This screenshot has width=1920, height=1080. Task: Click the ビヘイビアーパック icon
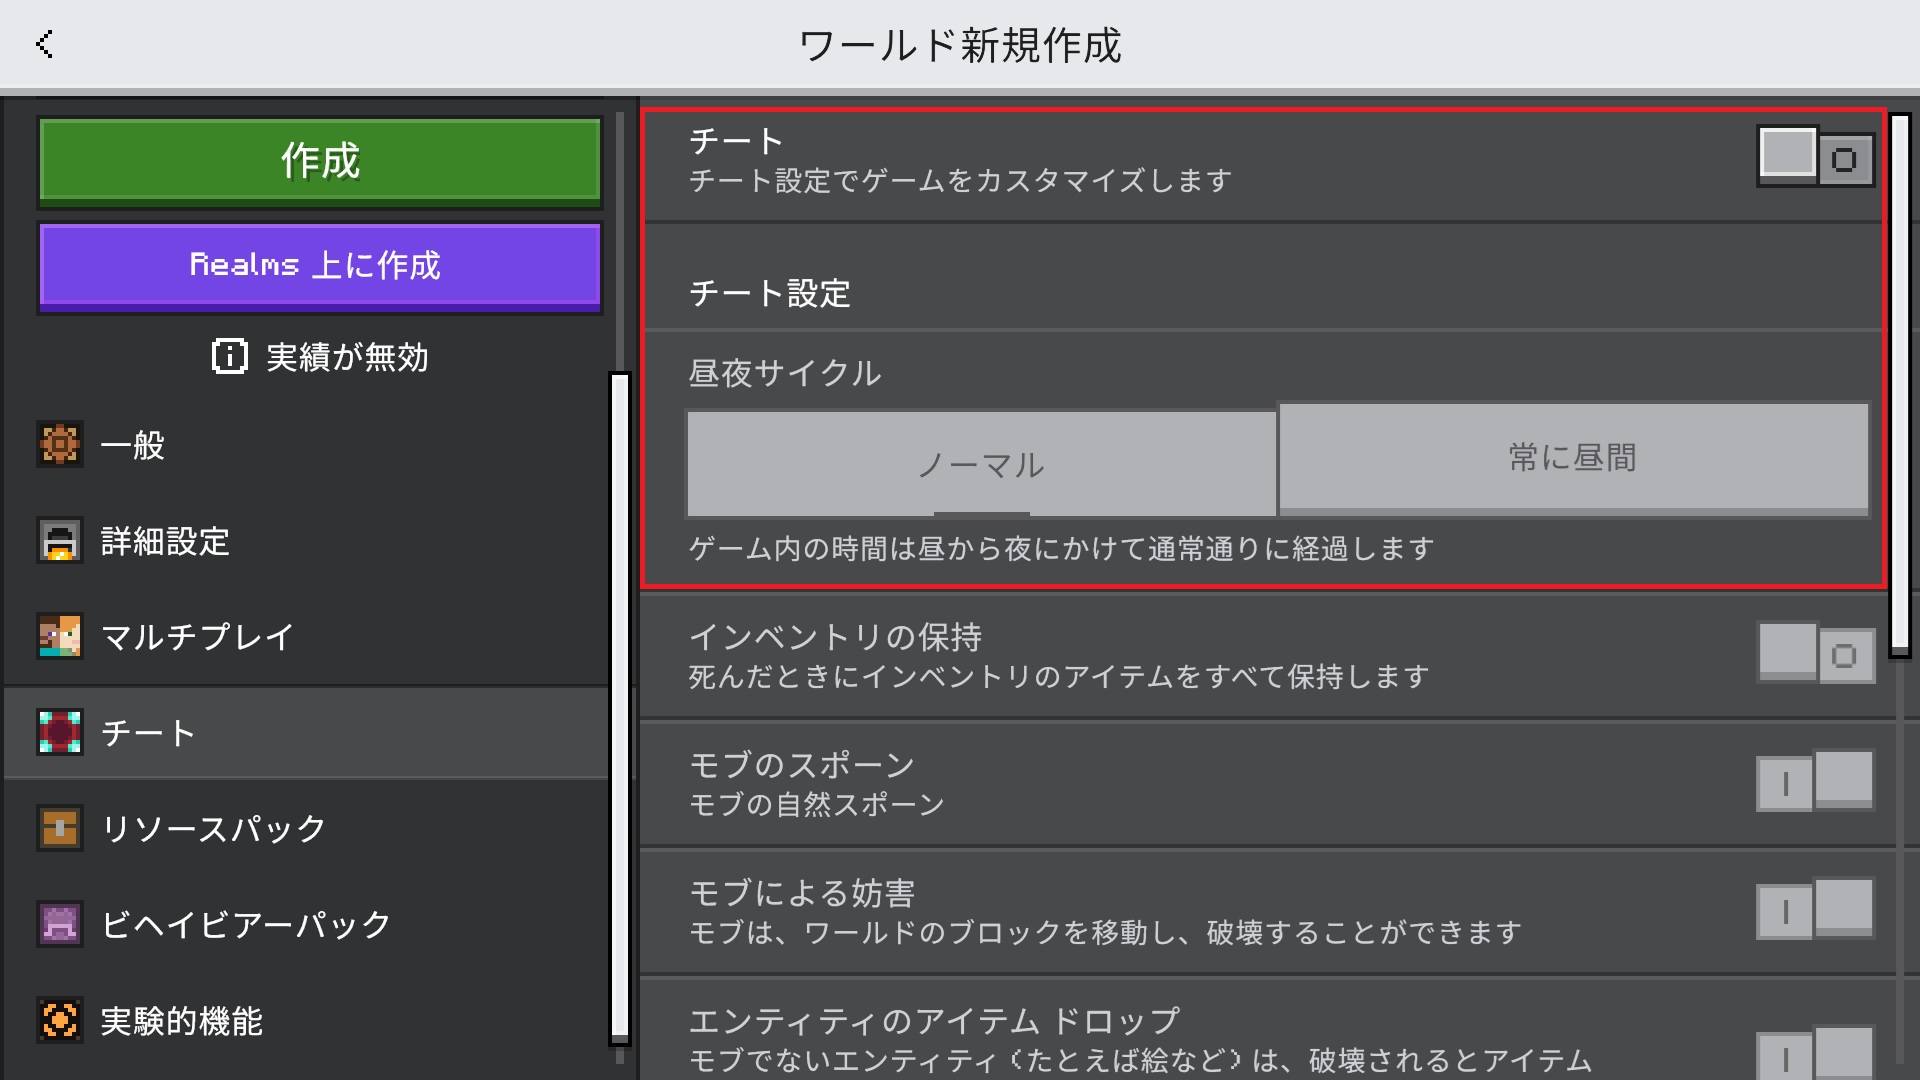(60, 924)
